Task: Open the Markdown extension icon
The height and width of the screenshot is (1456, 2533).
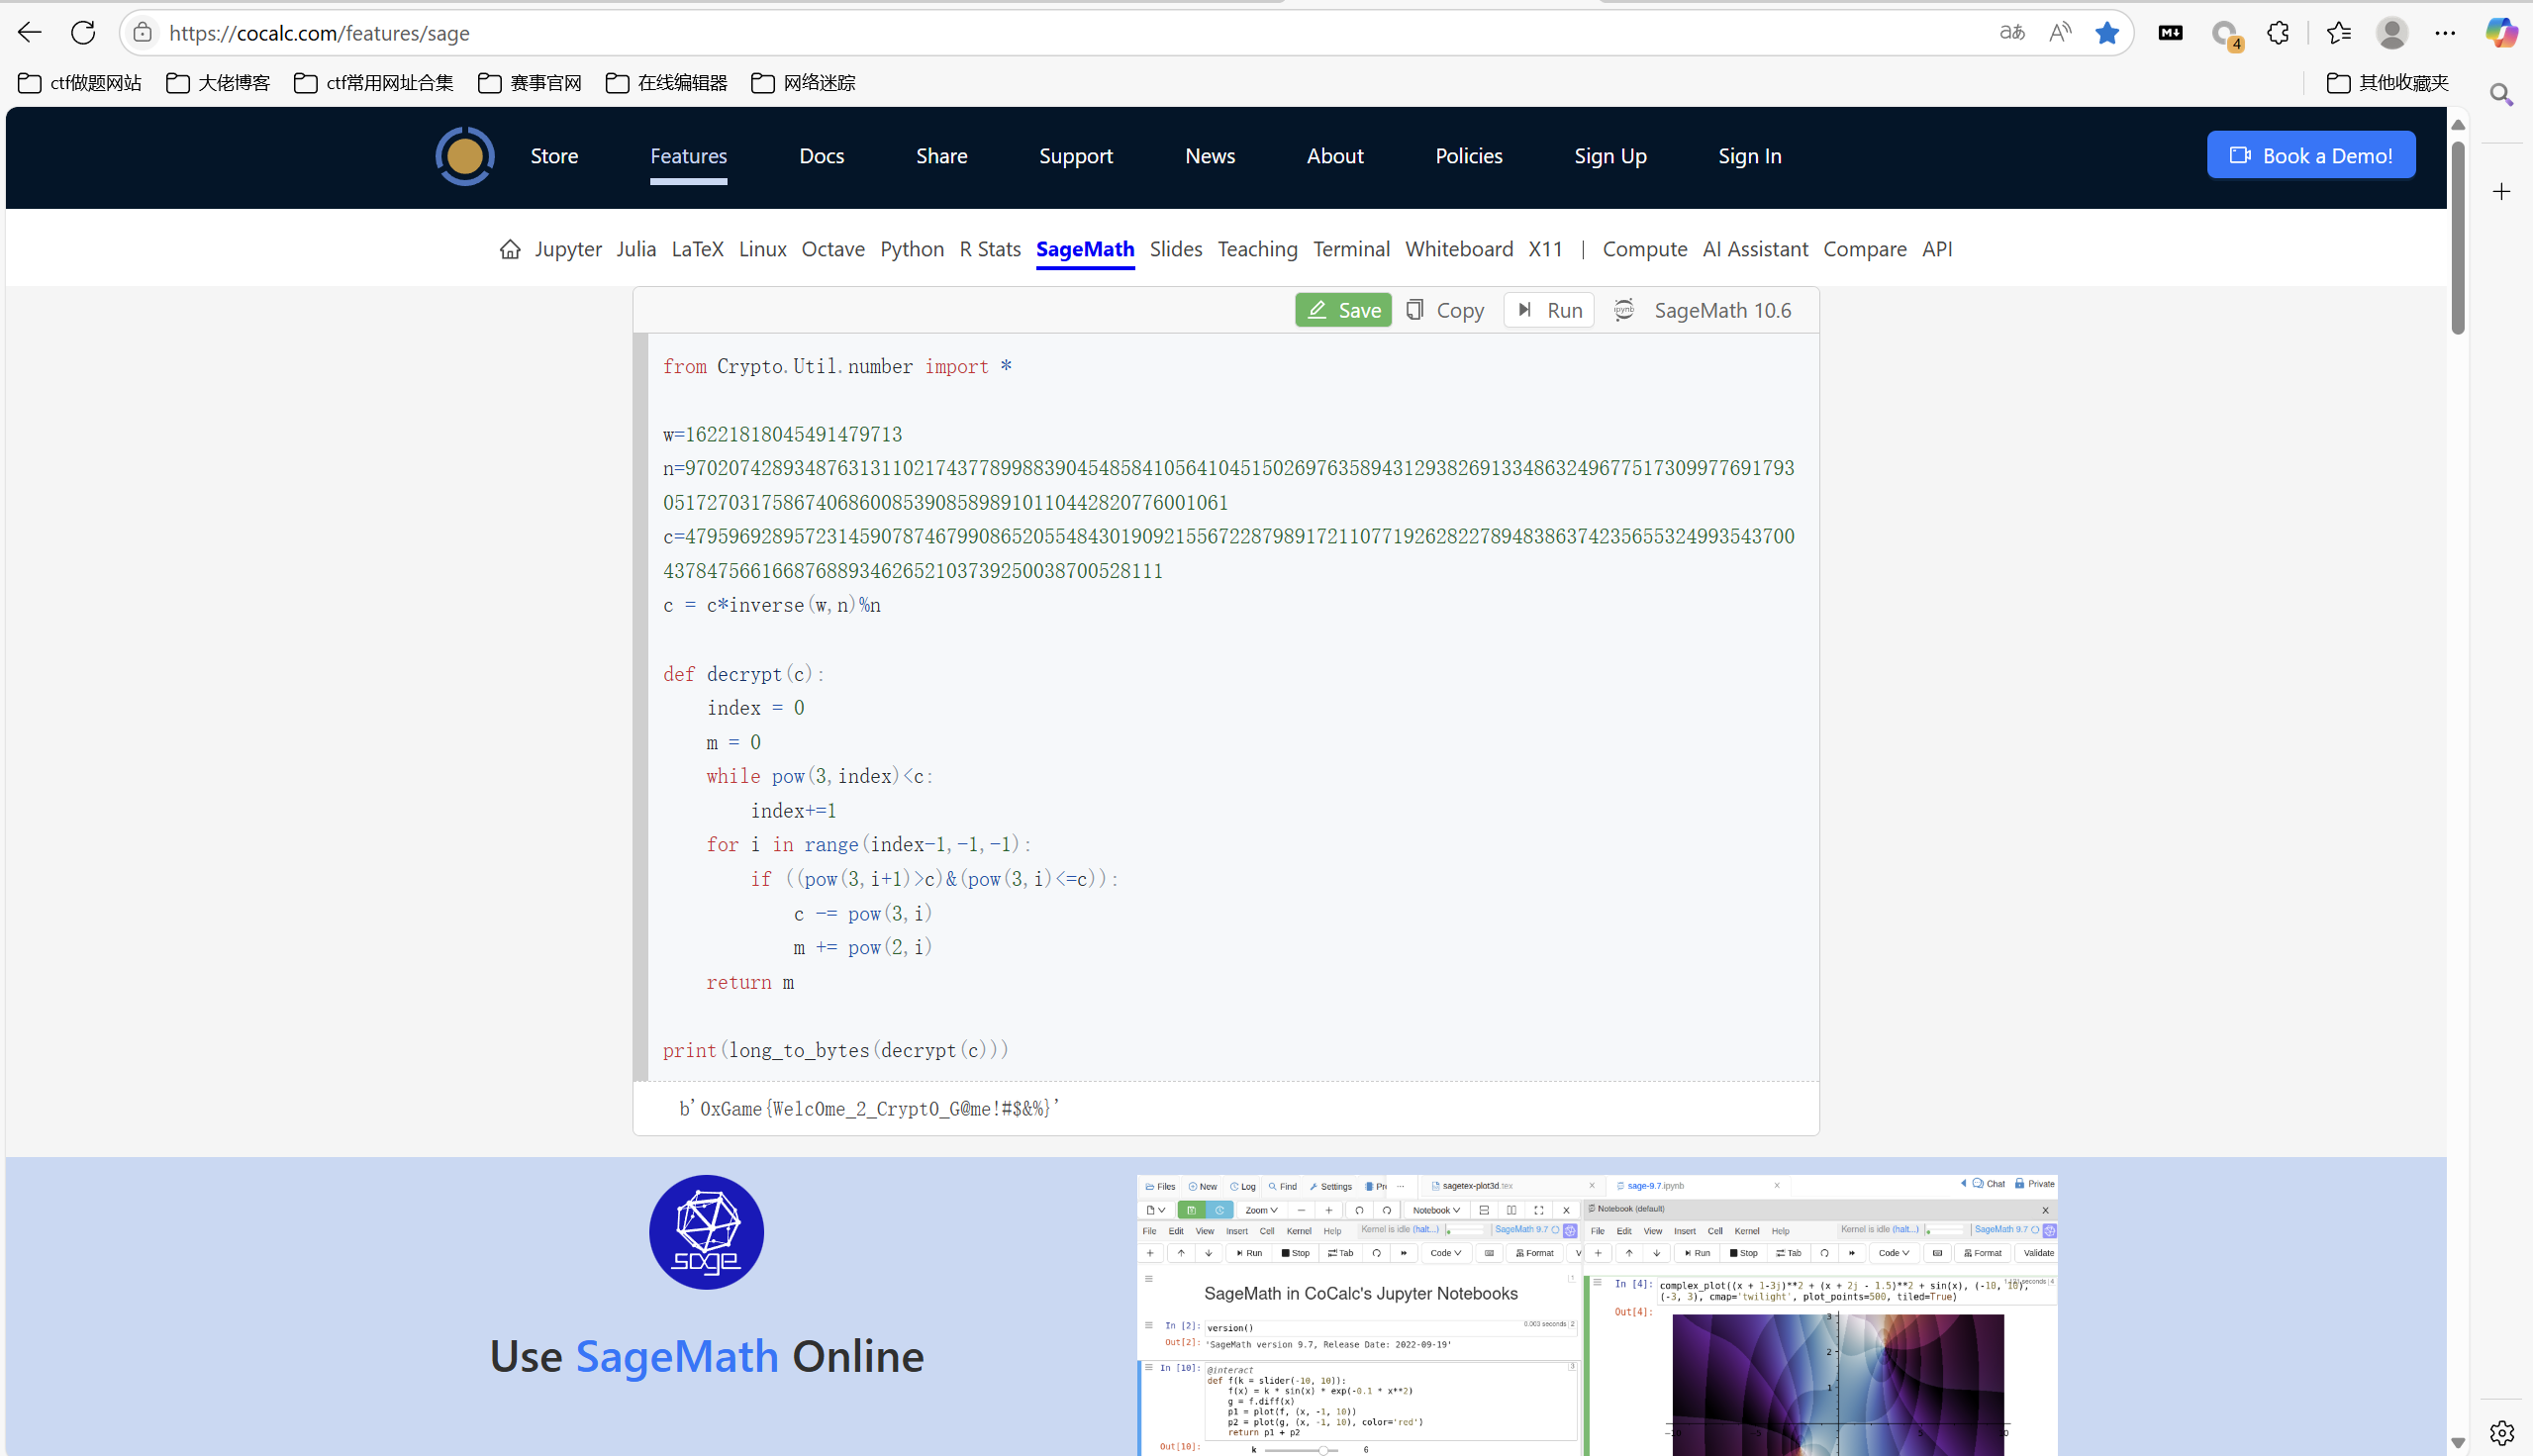Action: pyautogui.click(x=2170, y=33)
